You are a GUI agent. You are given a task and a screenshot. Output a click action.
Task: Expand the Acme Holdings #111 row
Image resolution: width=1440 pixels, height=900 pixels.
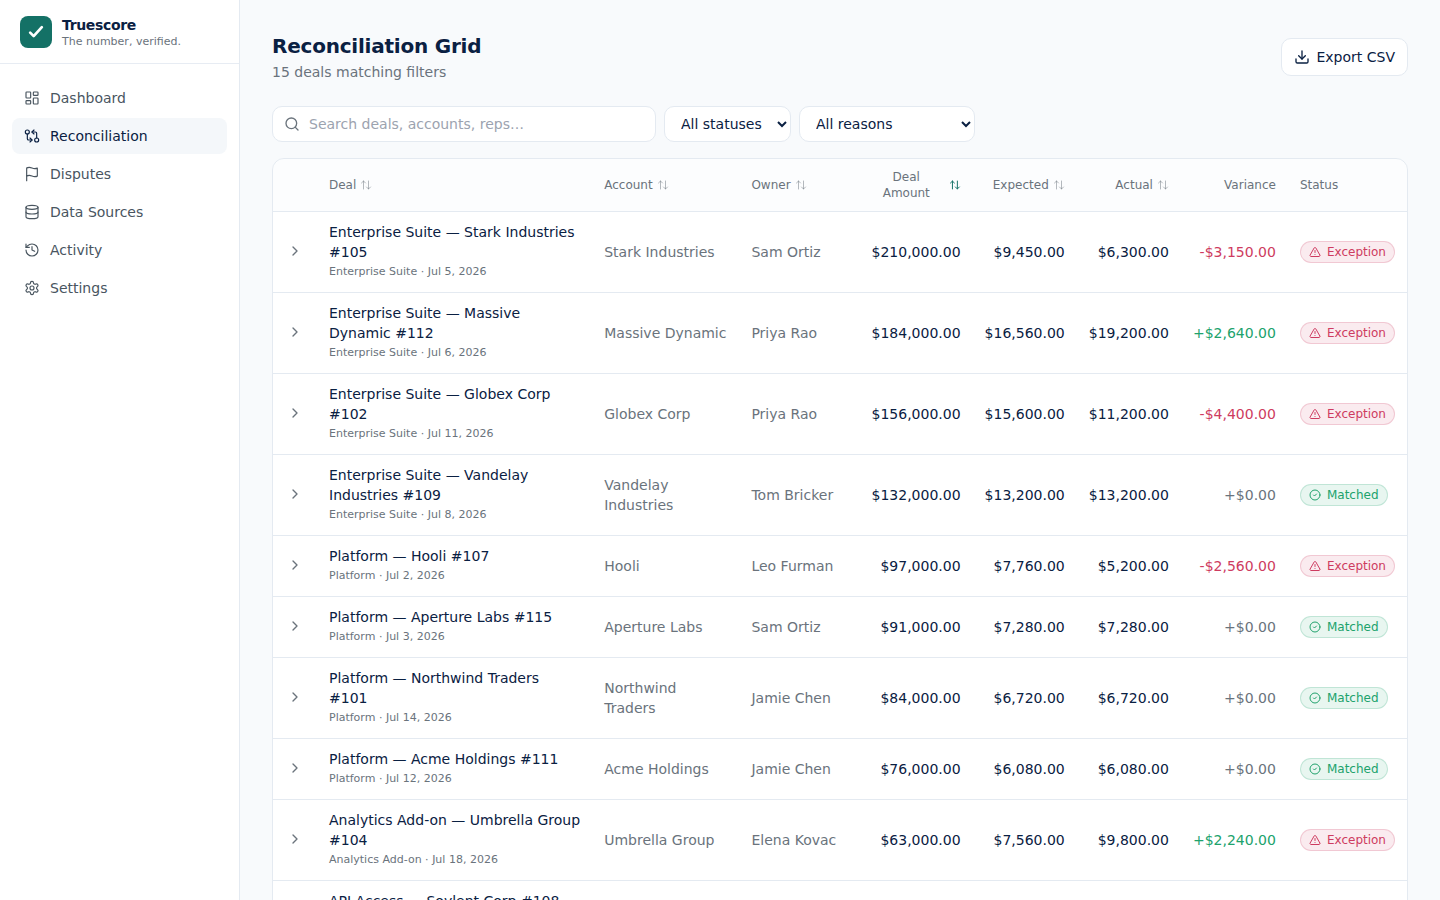tap(295, 769)
